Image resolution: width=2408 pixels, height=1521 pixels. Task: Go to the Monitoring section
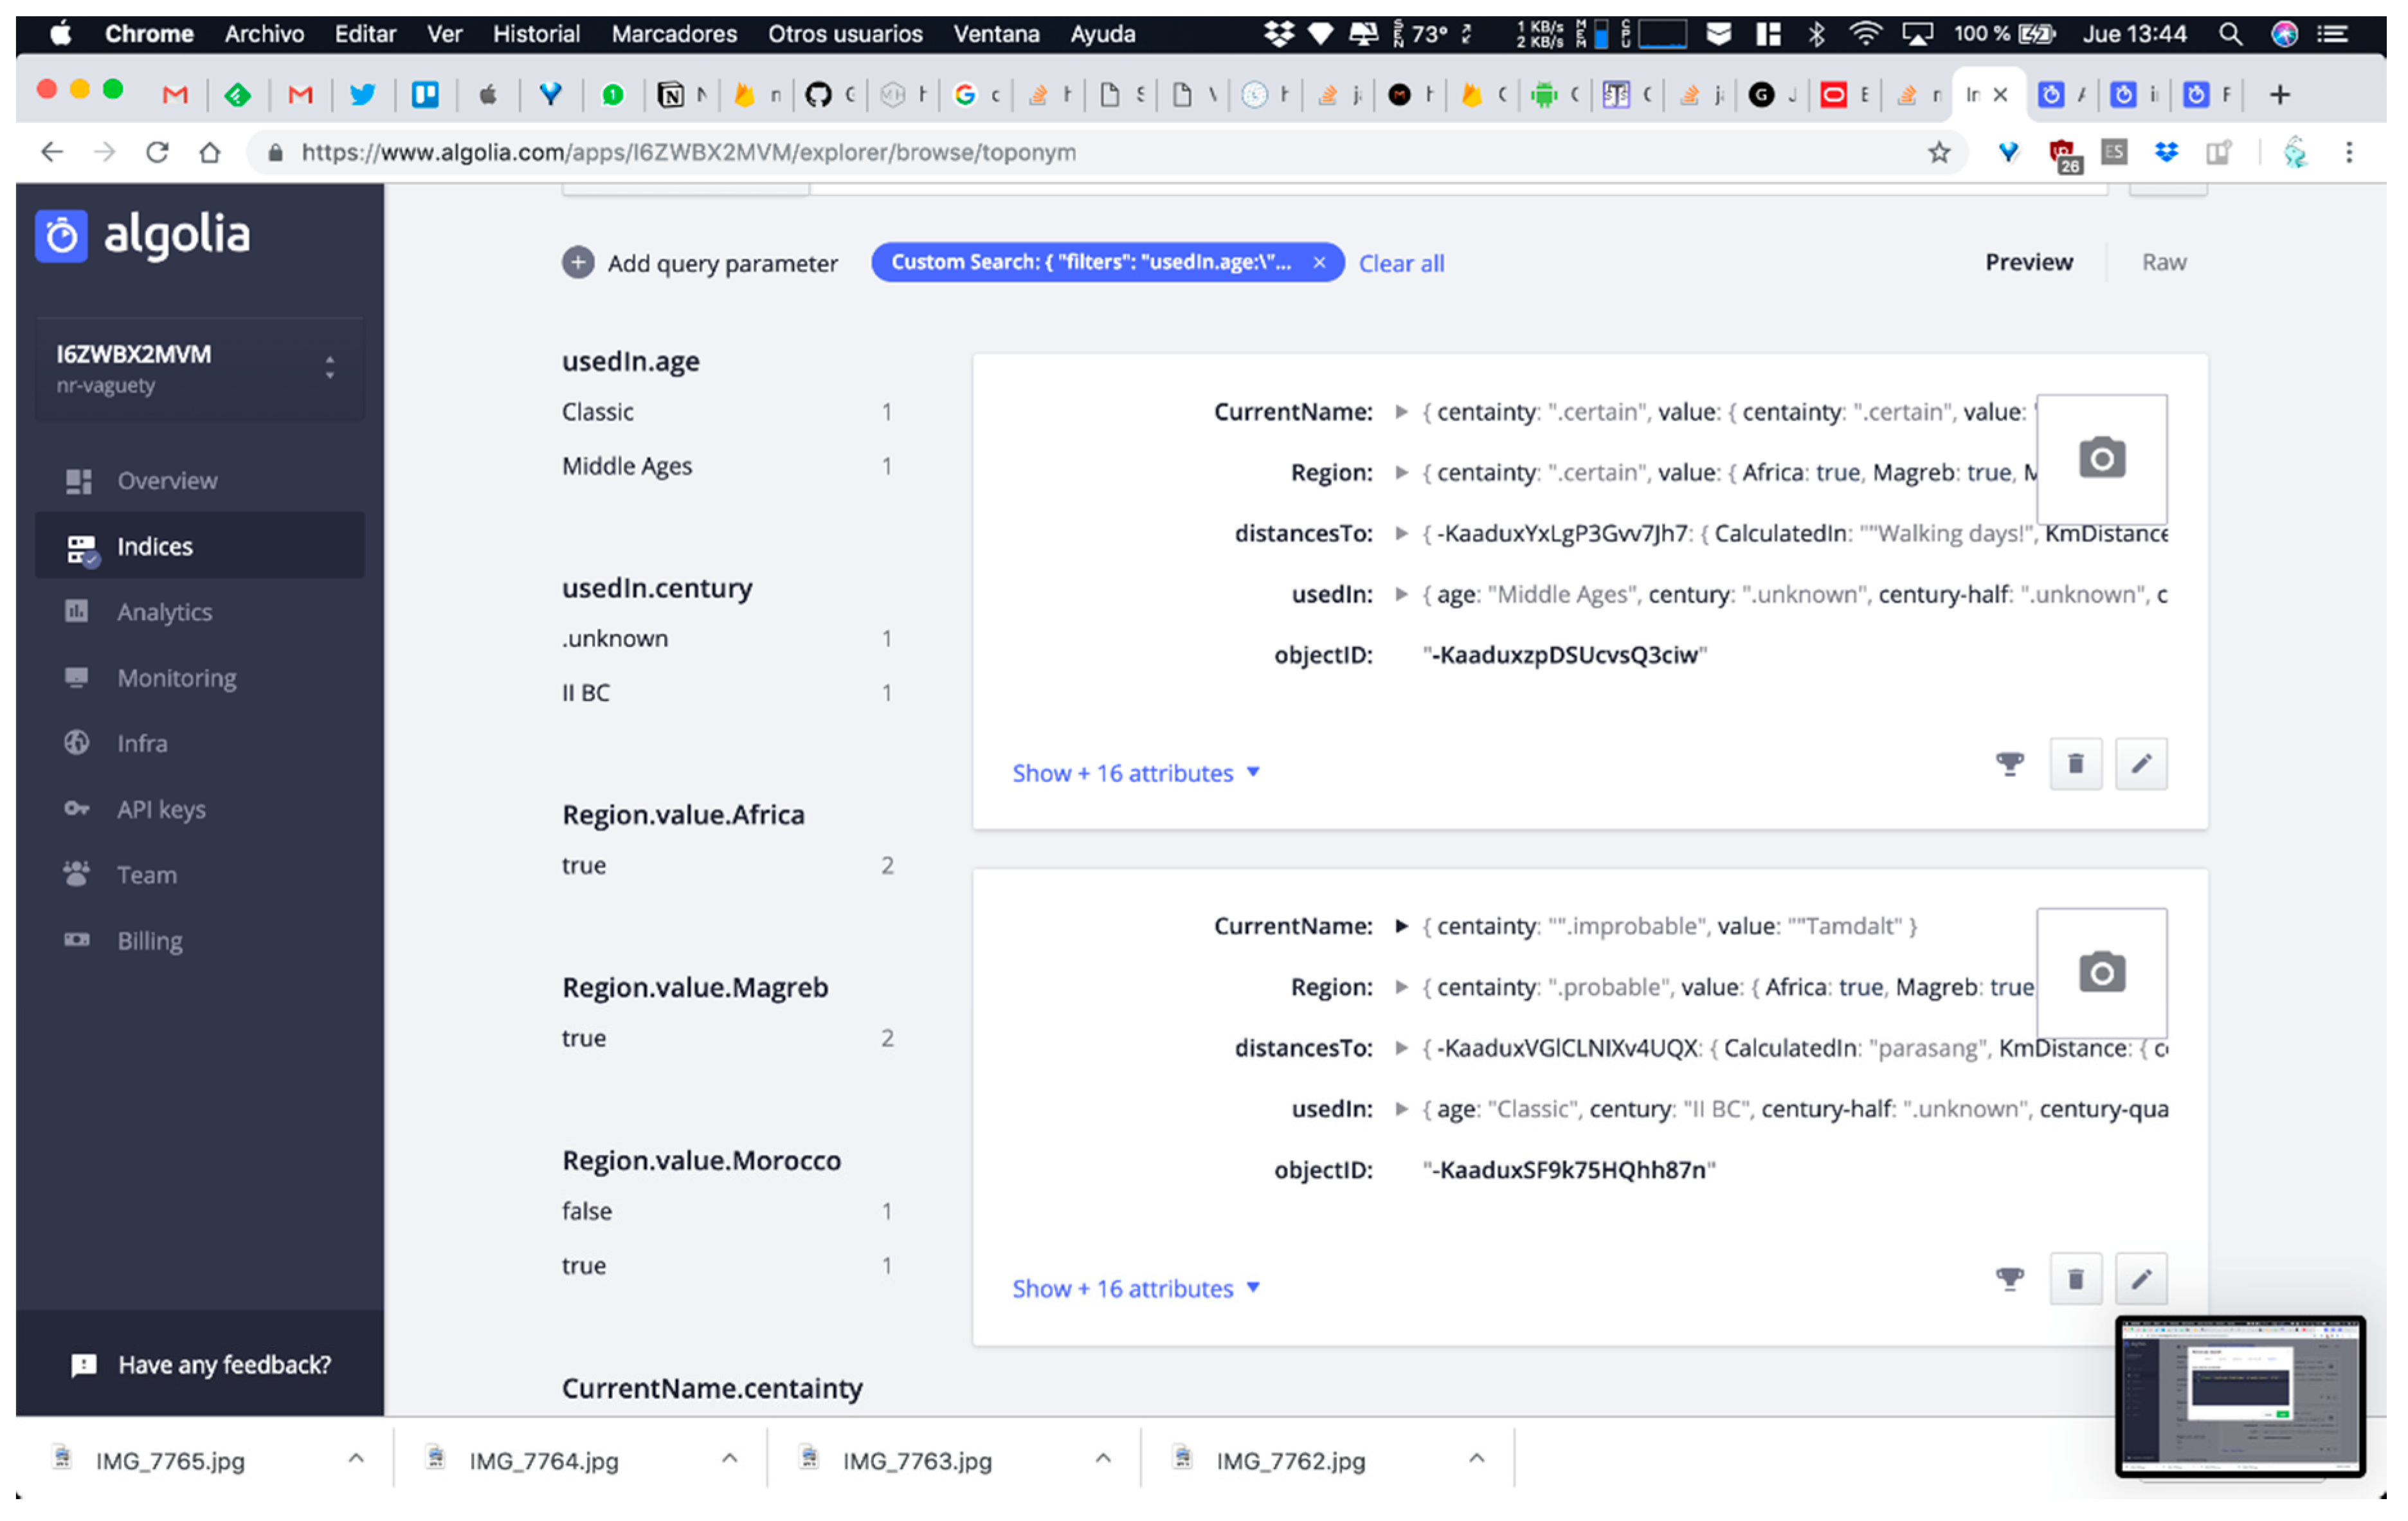177,678
